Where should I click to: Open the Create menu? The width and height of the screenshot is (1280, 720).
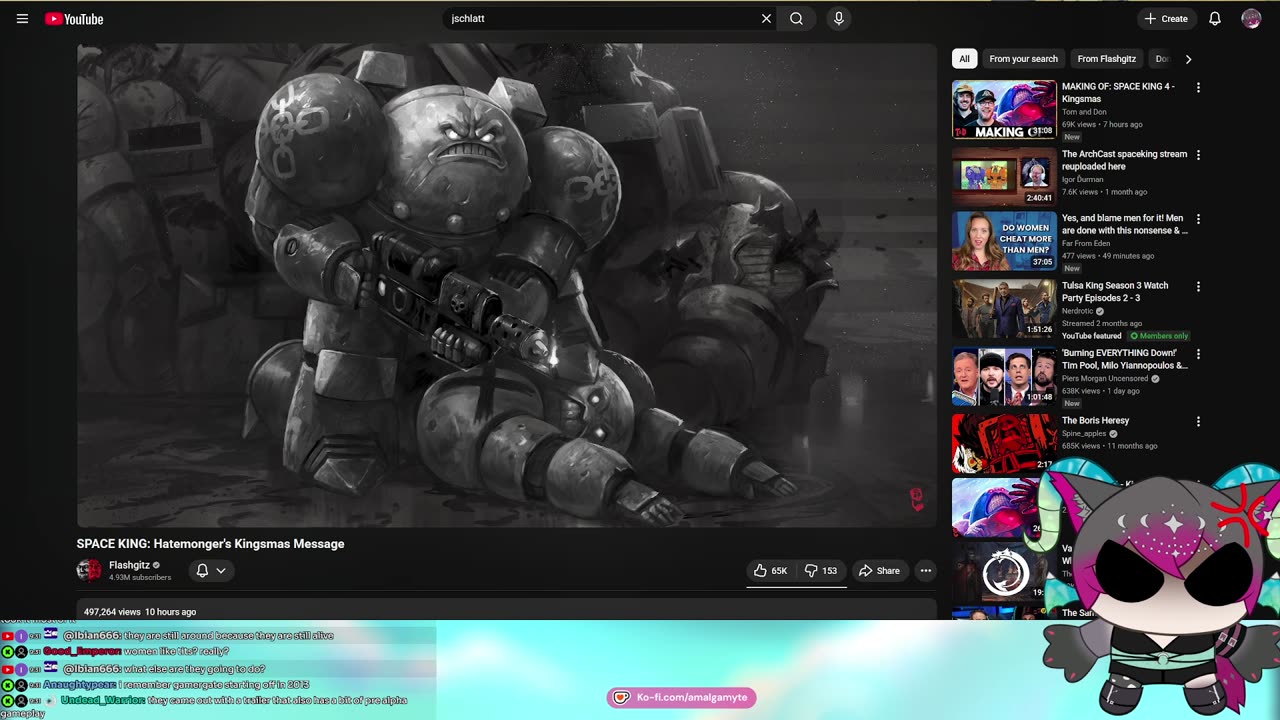pyautogui.click(x=1166, y=18)
